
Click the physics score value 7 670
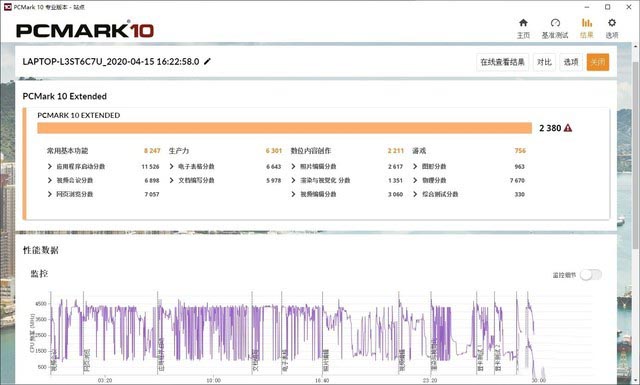pos(517,180)
